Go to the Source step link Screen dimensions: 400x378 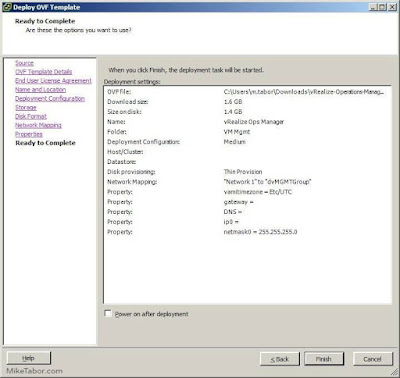coord(24,63)
